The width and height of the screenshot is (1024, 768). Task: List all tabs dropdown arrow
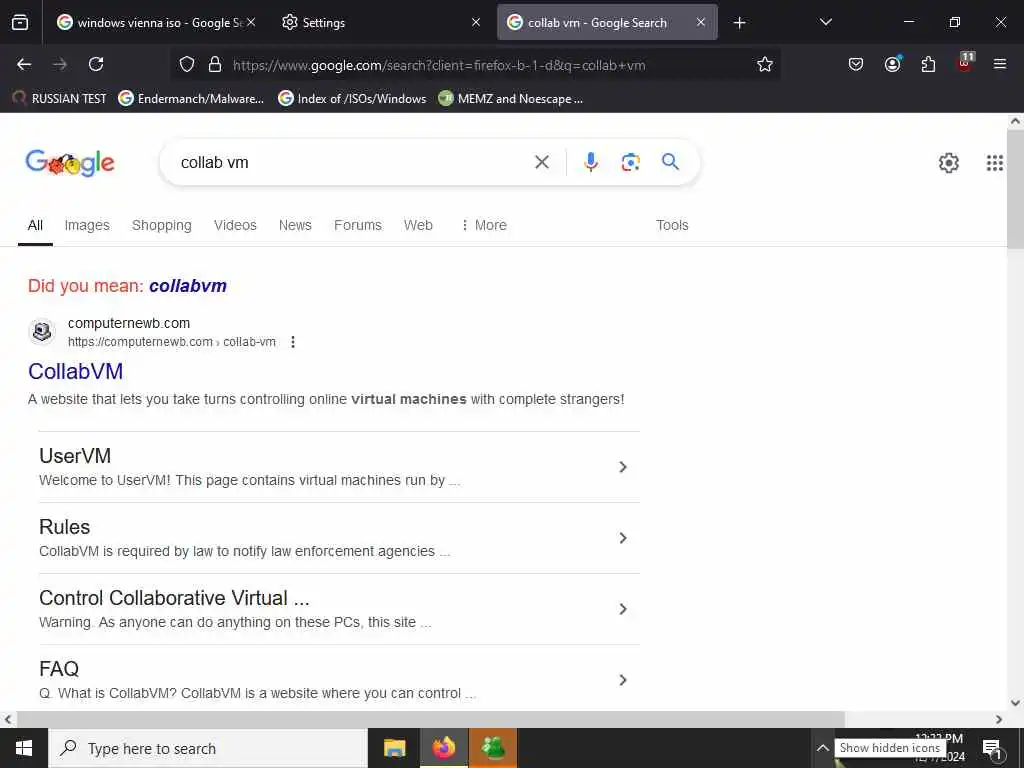(x=825, y=22)
